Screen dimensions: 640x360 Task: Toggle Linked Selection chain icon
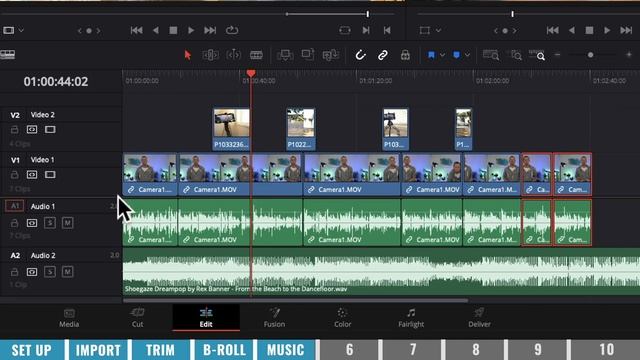pos(382,55)
